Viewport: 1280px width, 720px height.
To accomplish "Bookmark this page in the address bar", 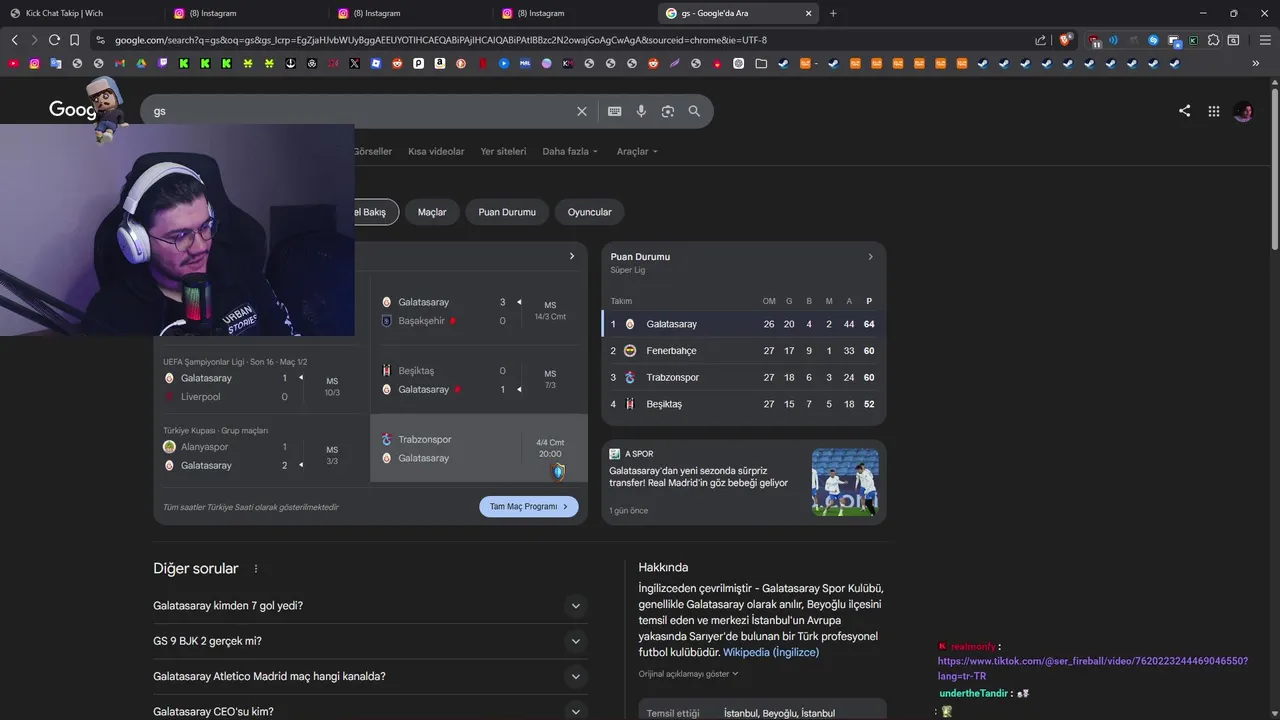I will tap(74, 40).
